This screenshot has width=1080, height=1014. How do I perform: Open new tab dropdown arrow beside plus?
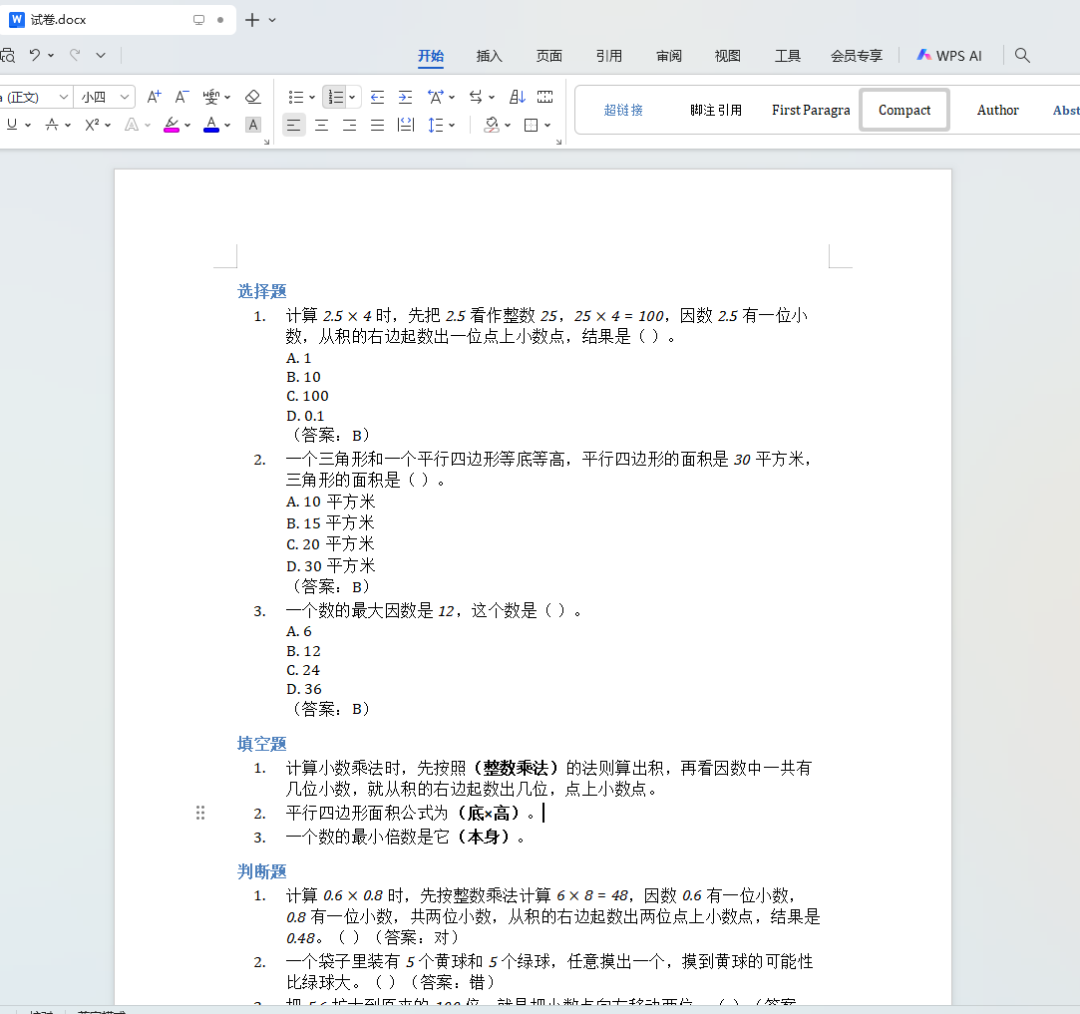[272, 20]
